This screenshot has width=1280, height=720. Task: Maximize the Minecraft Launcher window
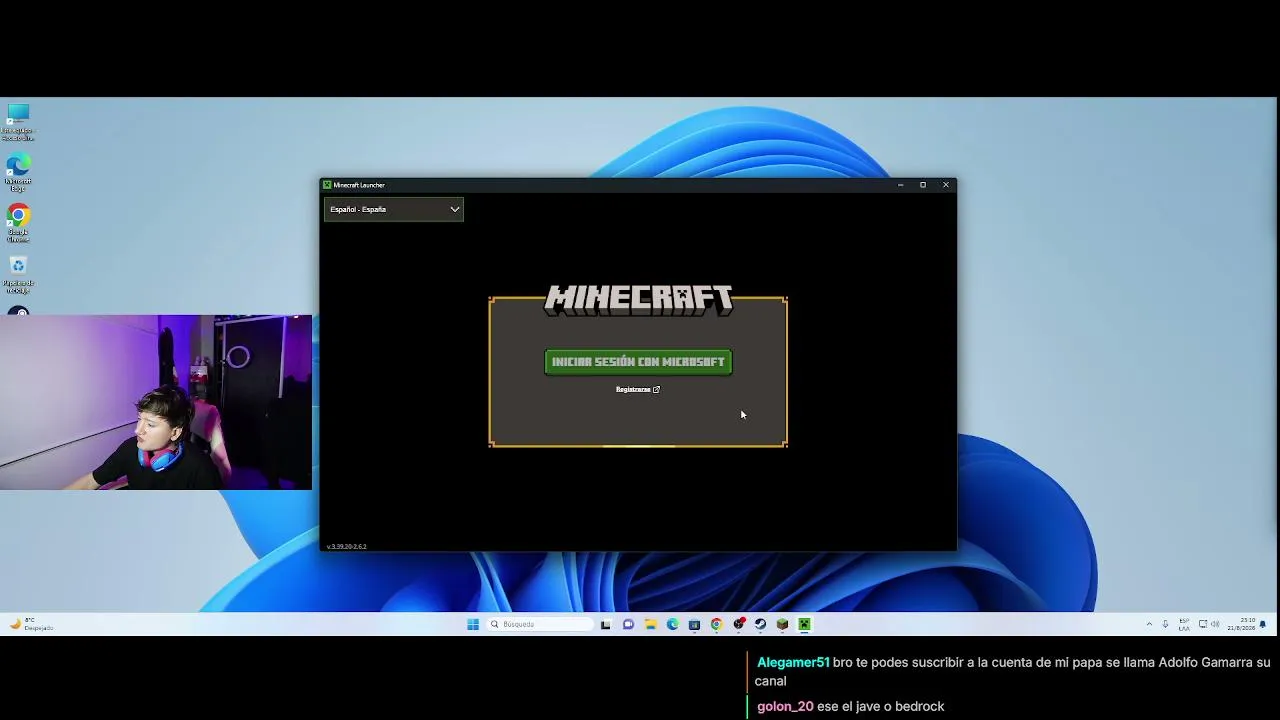coord(923,185)
